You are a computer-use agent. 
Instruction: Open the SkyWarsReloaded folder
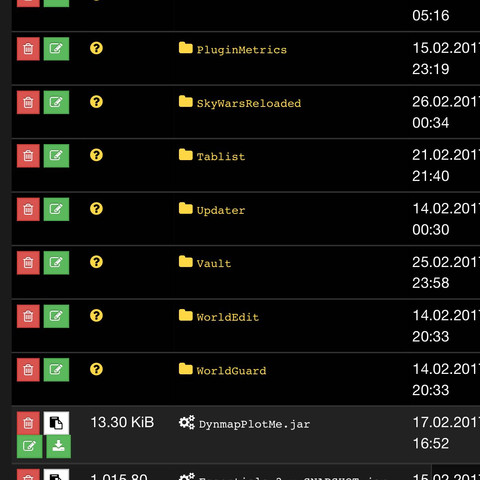(249, 103)
